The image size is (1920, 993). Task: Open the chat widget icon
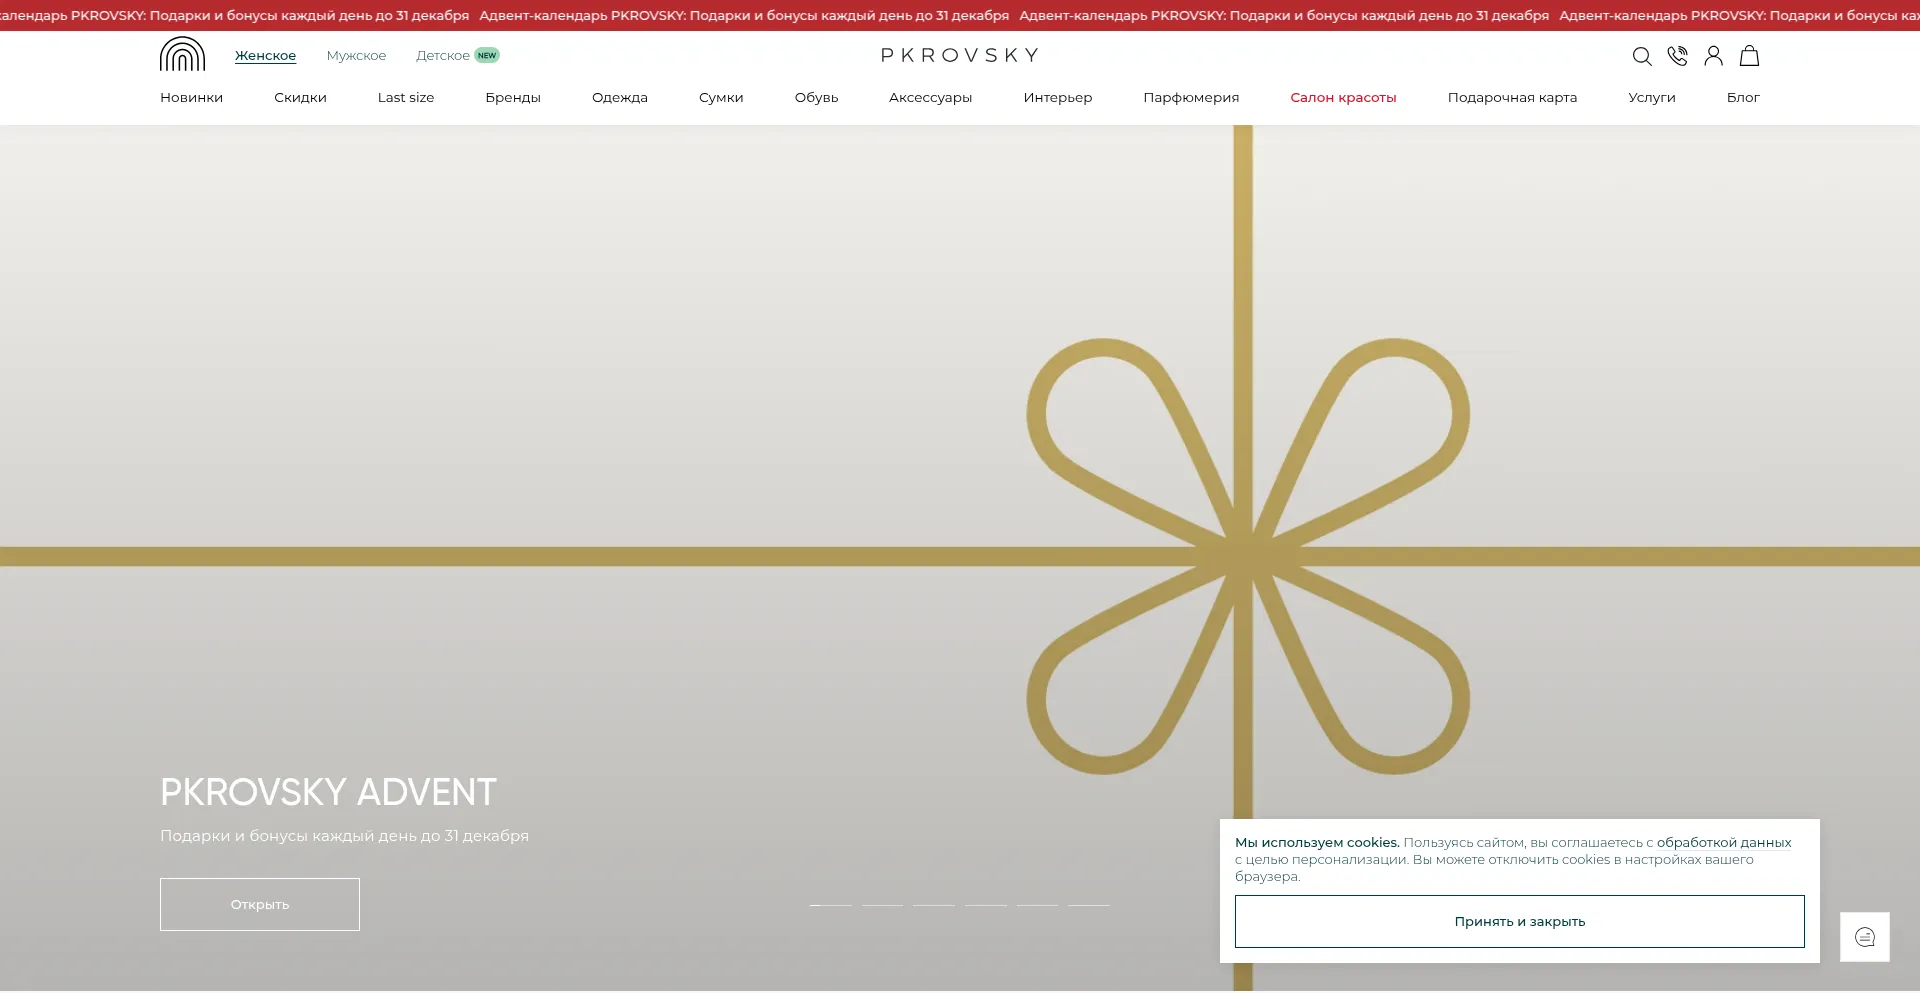pyautogui.click(x=1864, y=937)
